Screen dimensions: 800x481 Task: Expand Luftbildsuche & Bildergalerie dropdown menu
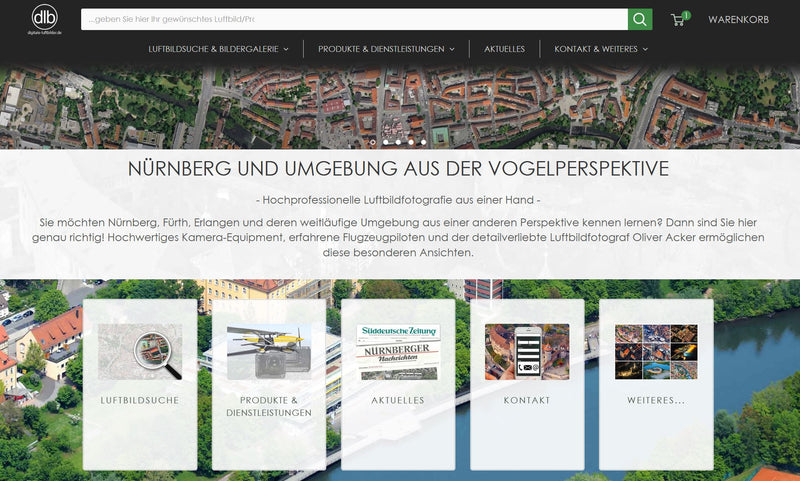click(218, 48)
